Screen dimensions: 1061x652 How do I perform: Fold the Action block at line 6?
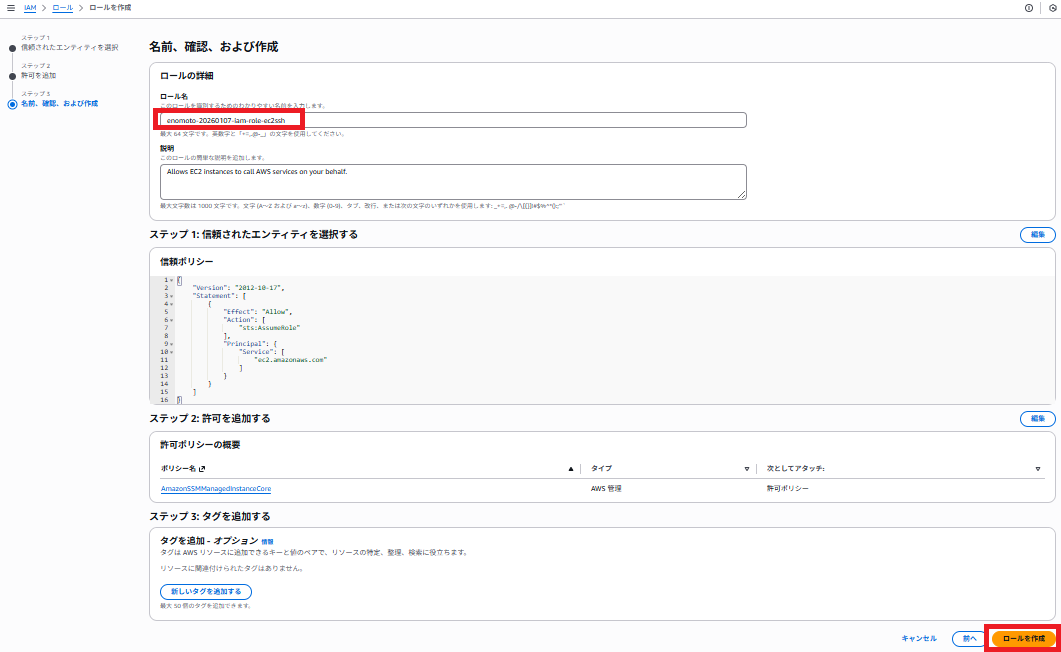[x=172, y=320]
